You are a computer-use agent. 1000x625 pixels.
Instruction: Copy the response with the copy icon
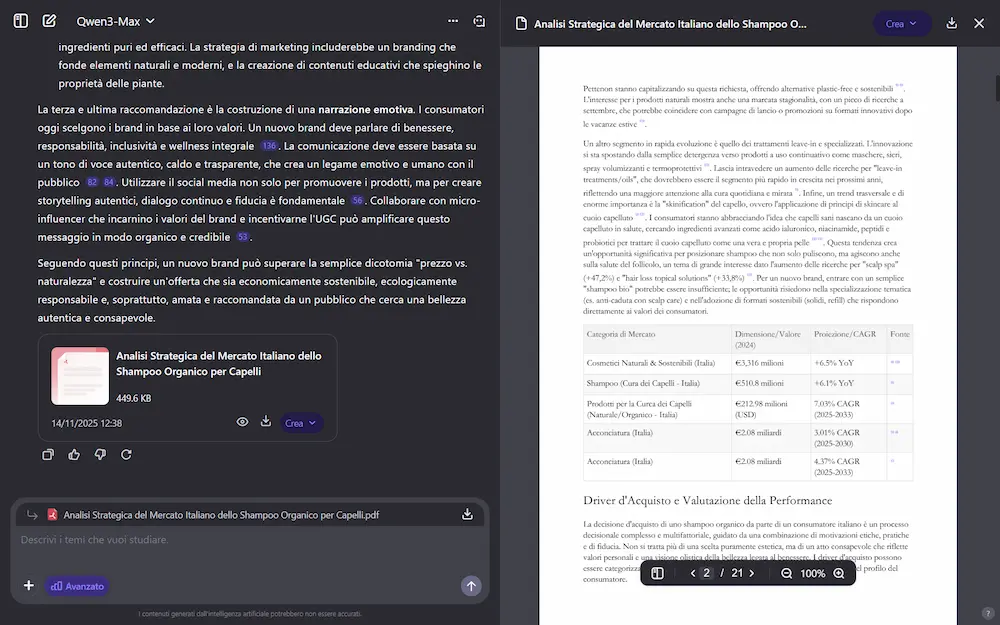point(48,455)
